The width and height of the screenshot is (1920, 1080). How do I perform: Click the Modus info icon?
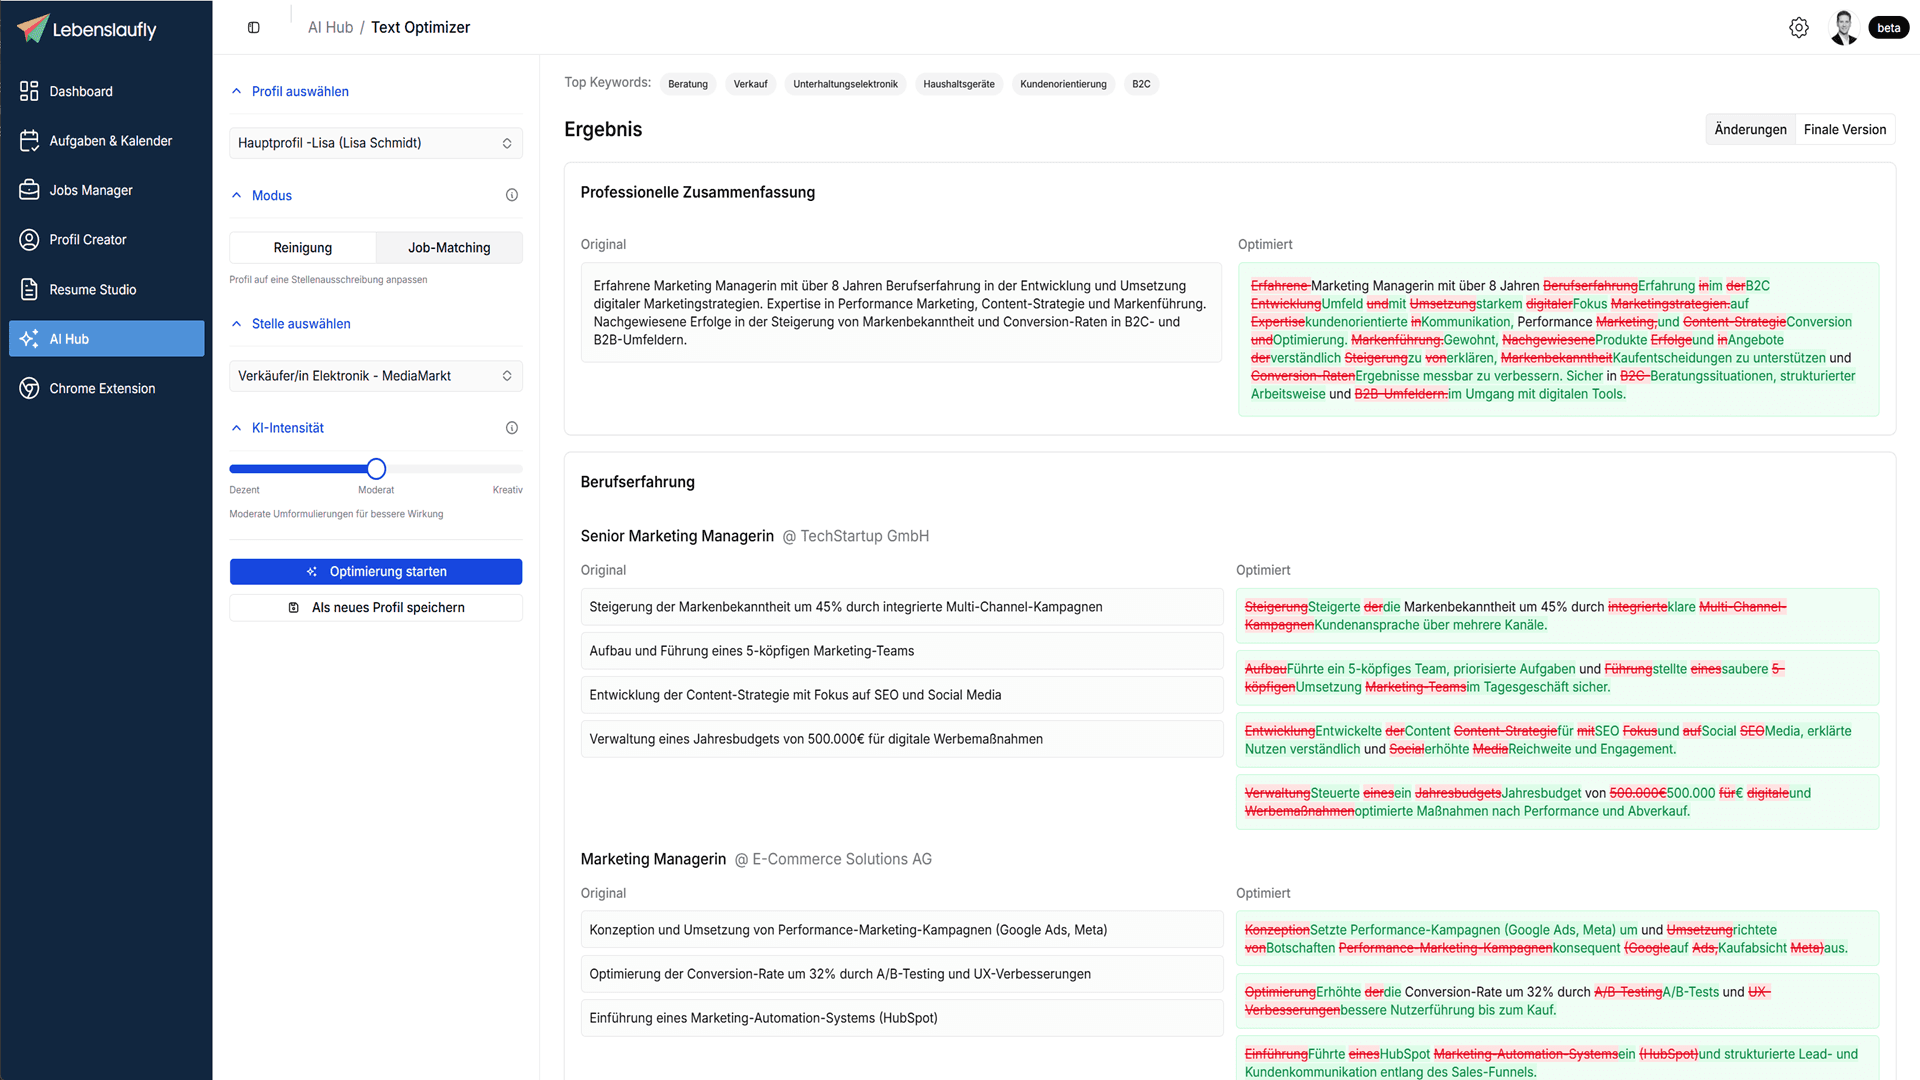512,195
